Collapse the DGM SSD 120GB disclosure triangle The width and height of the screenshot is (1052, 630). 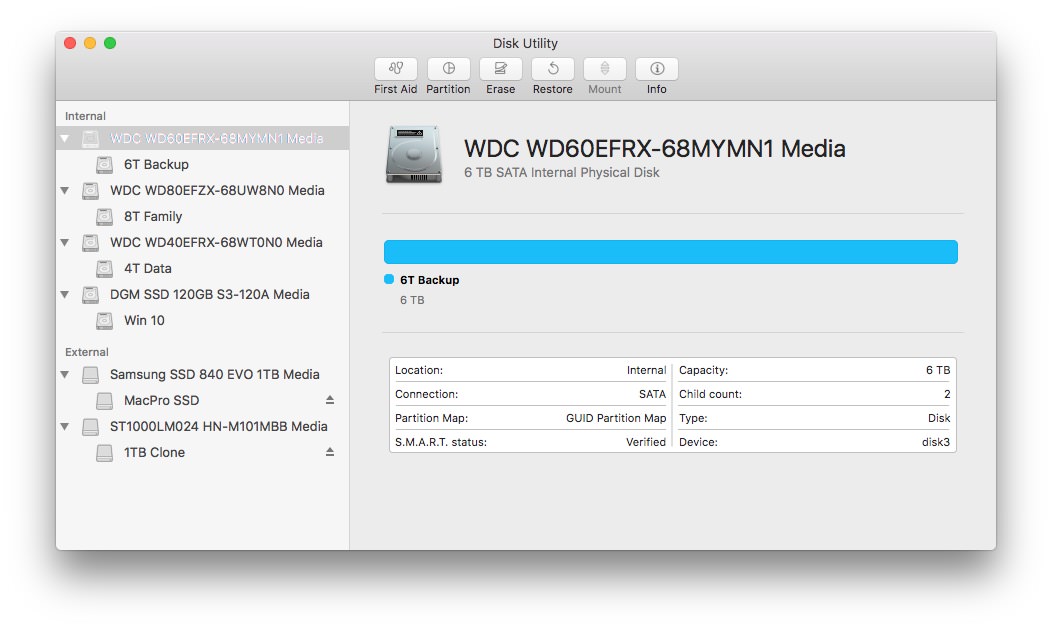pyautogui.click(x=64, y=295)
